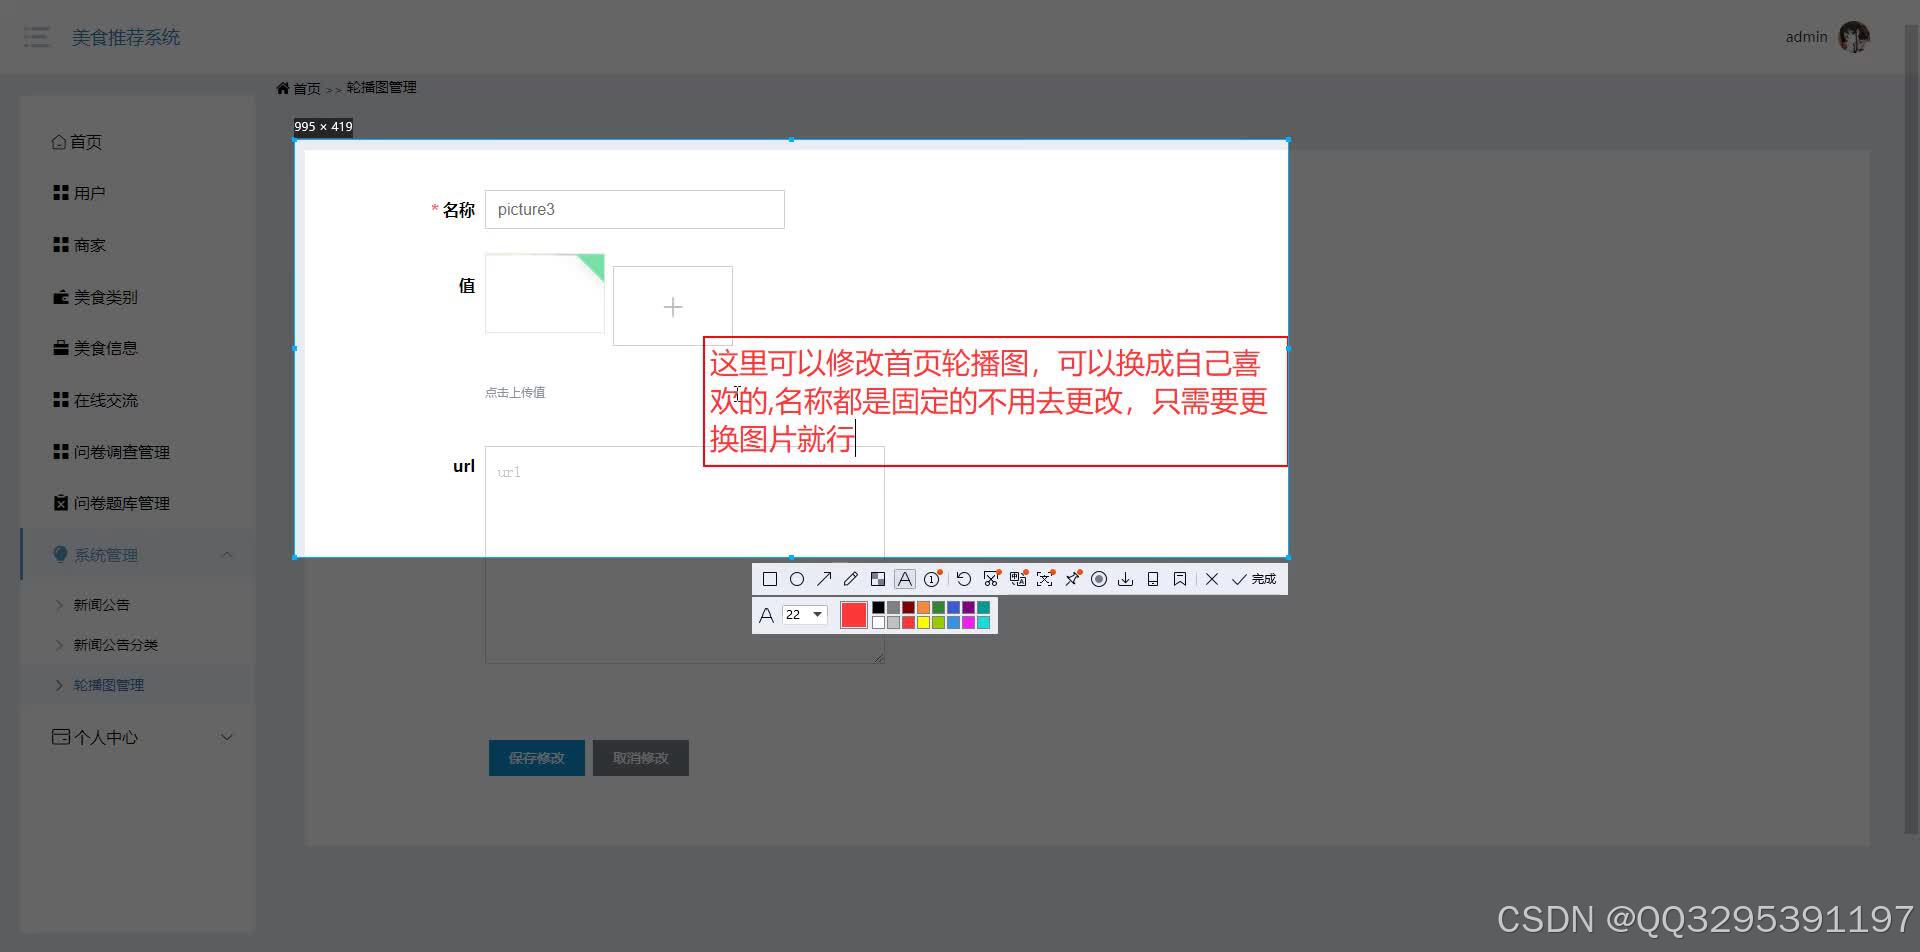Viewport: 1920px width, 952px height.
Task: Toggle the text annotation tool
Action: (x=905, y=579)
